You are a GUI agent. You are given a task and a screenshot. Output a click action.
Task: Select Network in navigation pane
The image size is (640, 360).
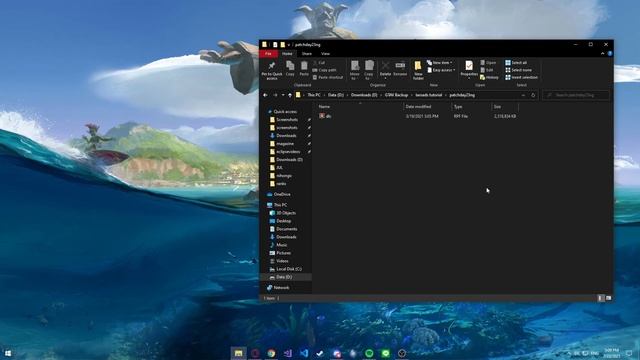(x=281, y=288)
